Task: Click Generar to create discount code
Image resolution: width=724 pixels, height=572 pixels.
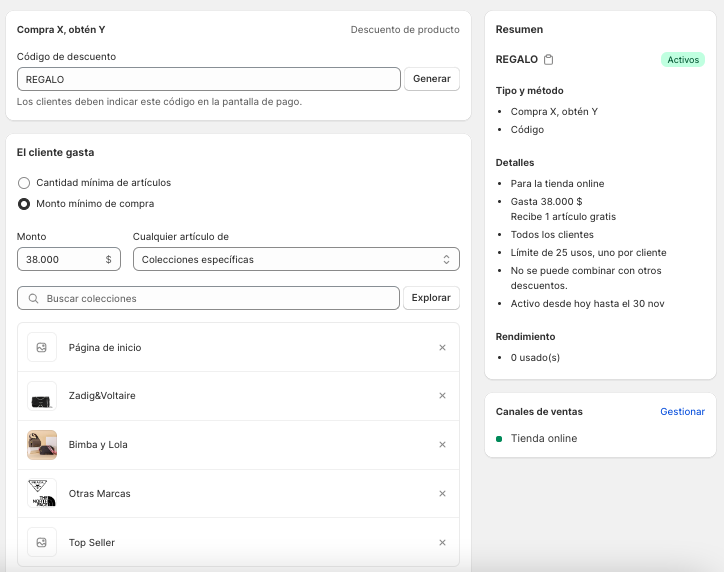Action: click(x=432, y=79)
